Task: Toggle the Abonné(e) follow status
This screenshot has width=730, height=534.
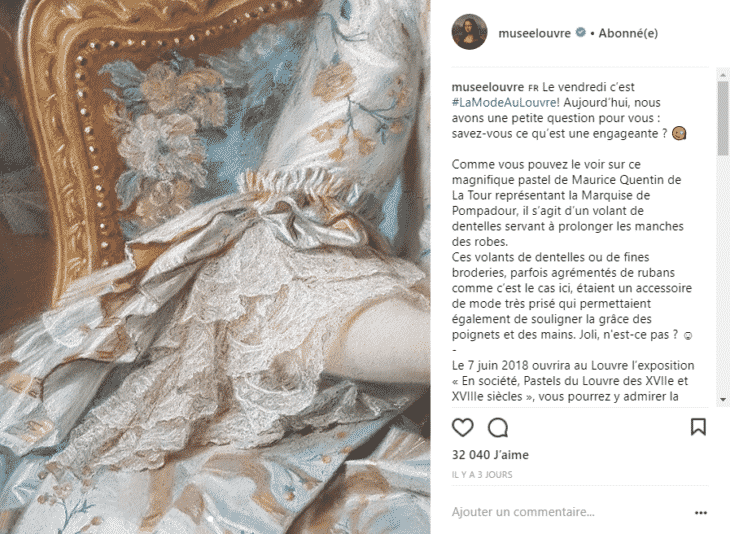Action: [x=628, y=33]
